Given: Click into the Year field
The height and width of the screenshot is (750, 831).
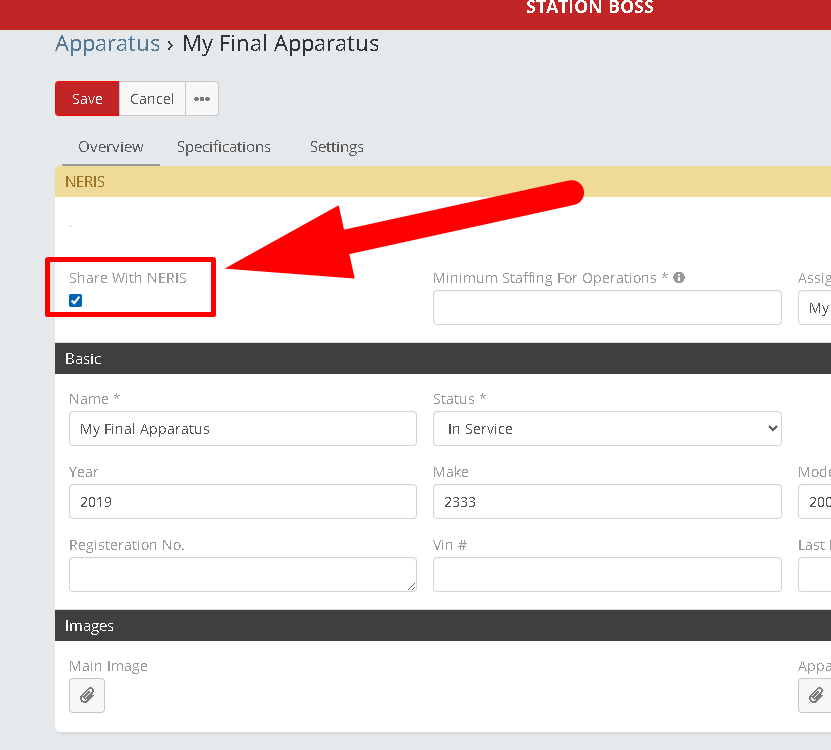Looking at the screenshot, I should [242, 501].
